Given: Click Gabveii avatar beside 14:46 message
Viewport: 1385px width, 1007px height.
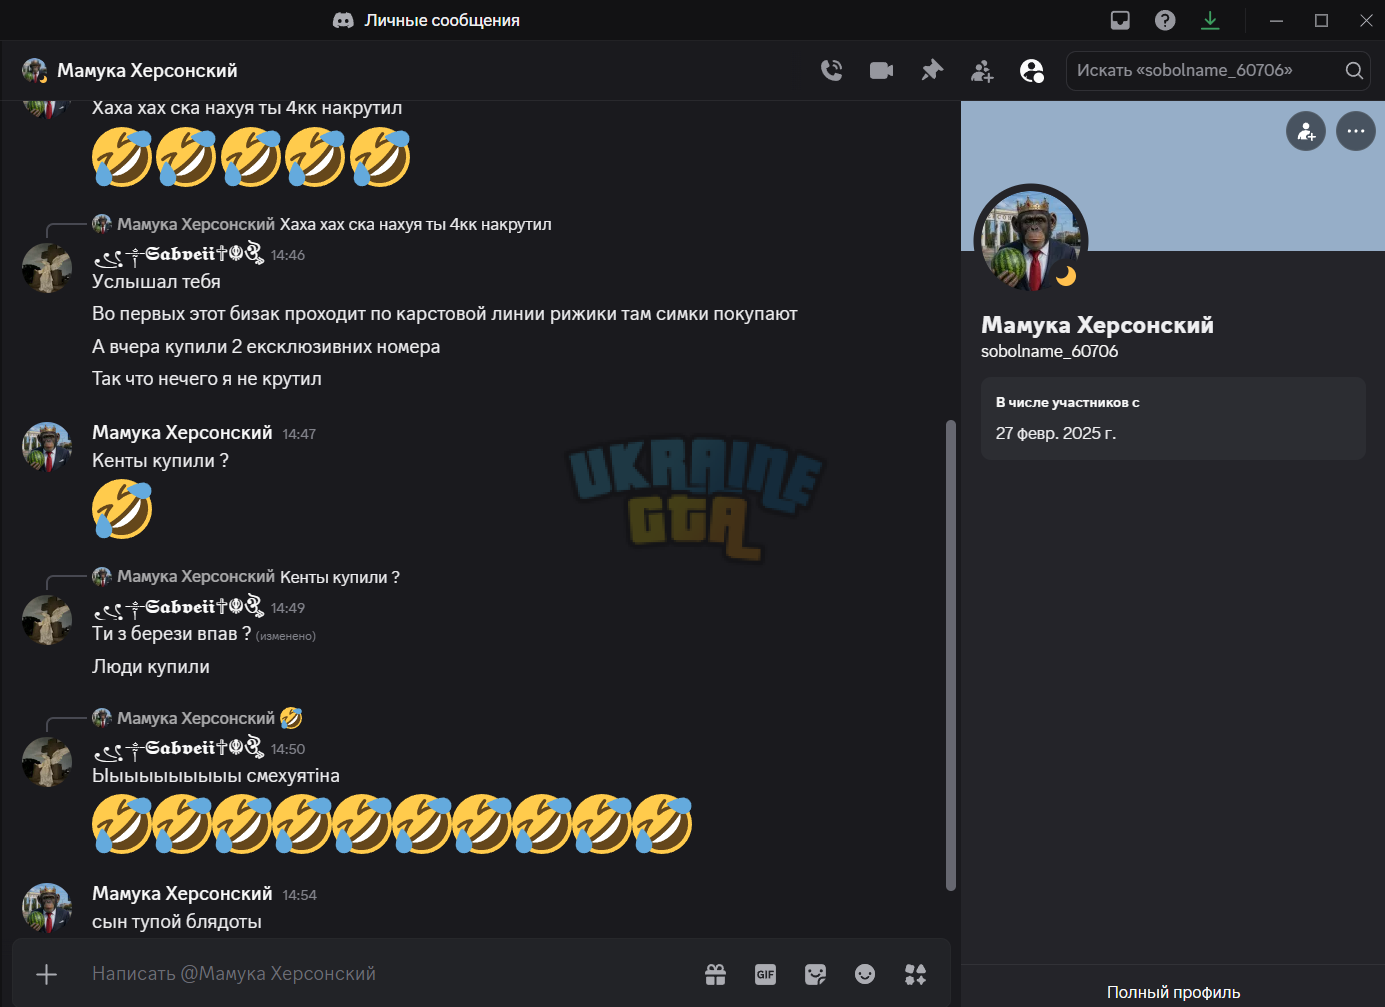Looking at the screenshot, I should coord(47,267).
